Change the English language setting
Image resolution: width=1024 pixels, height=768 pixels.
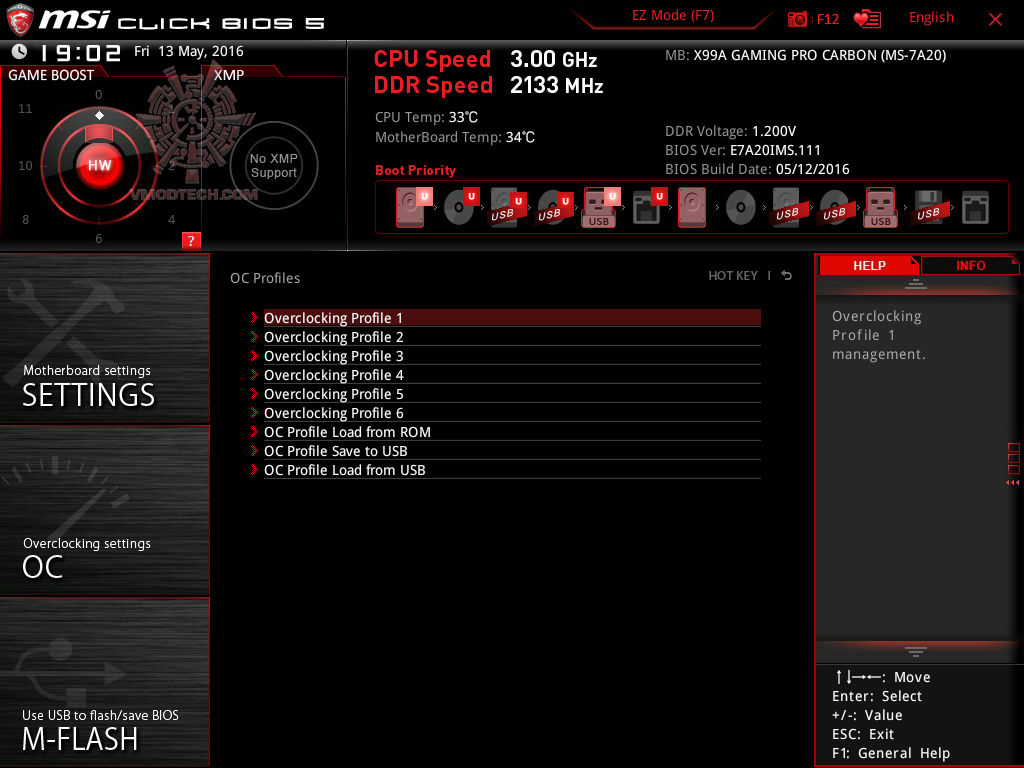coord(931,18)
